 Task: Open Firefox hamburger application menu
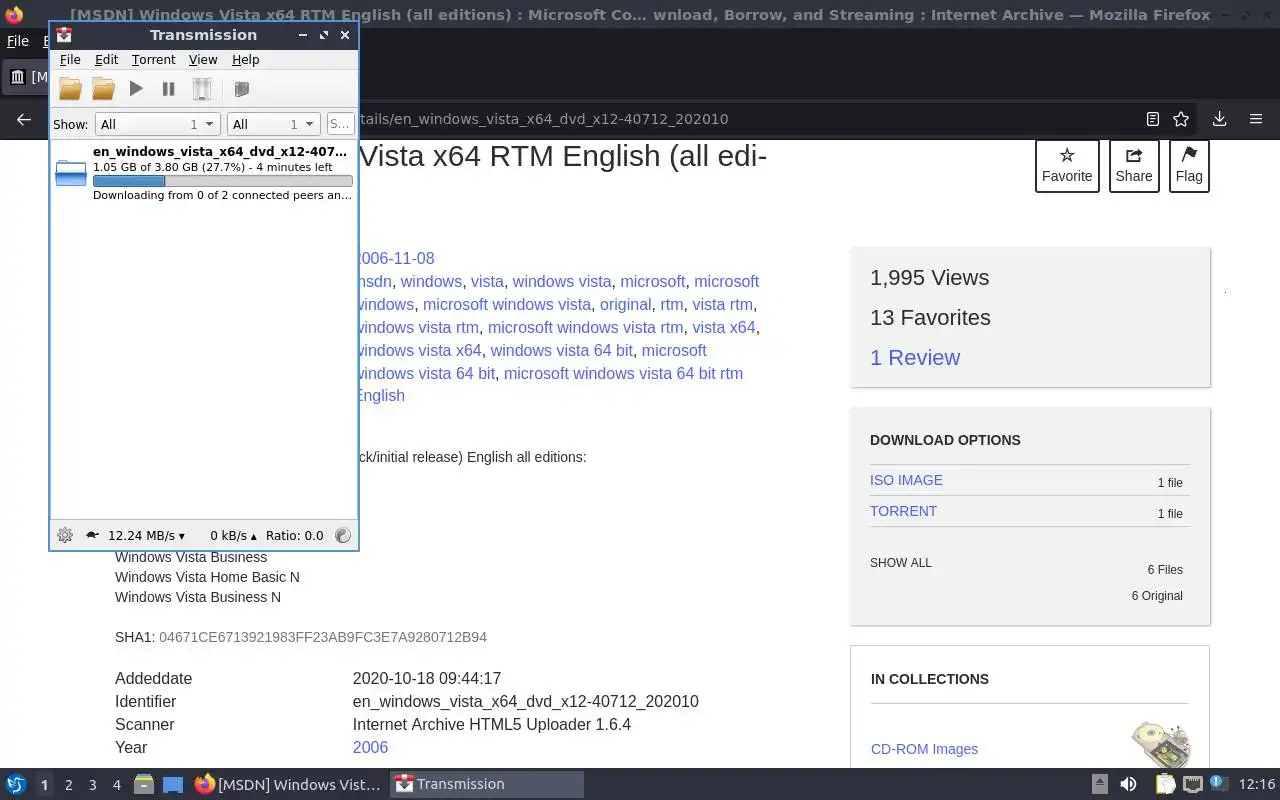[x=1256, y=119]
